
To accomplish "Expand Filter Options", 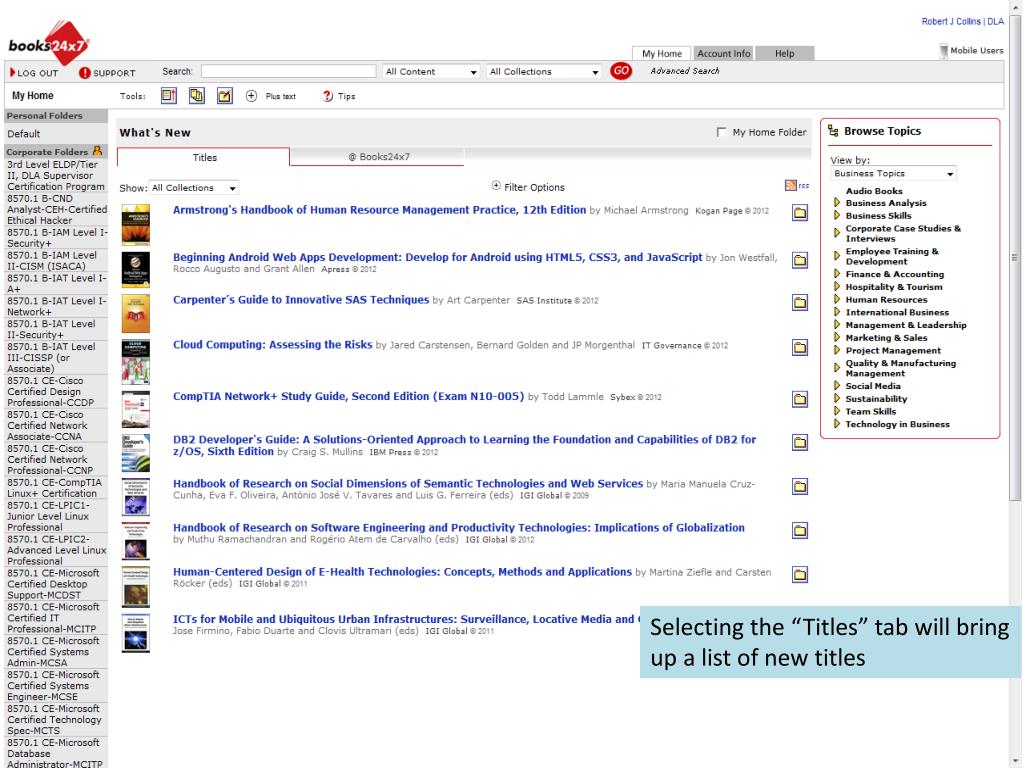I will pos(528,187).
